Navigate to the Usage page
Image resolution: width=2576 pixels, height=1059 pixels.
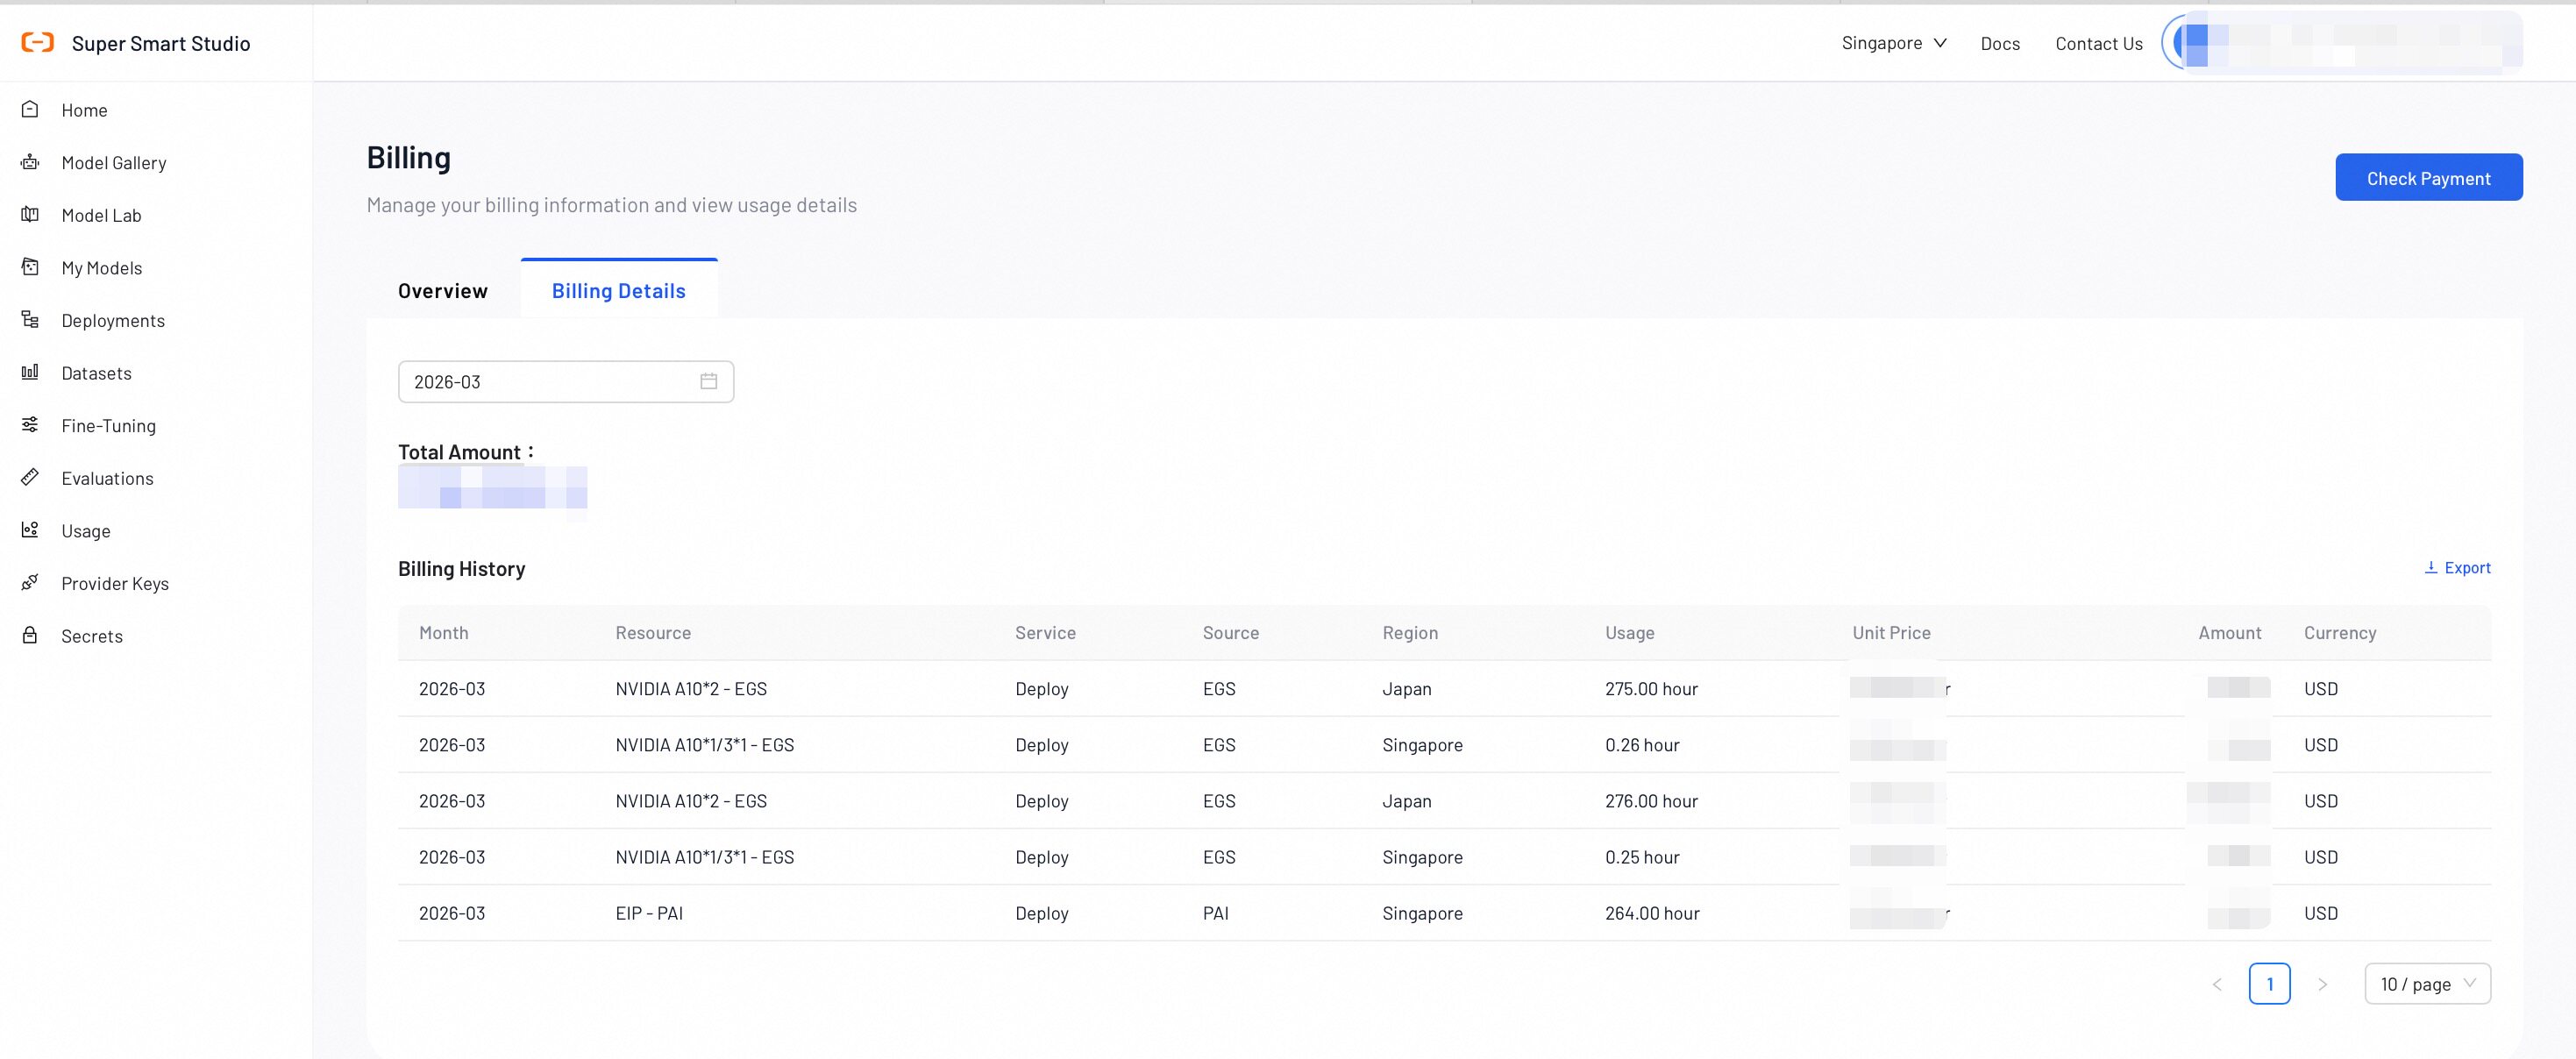86,531
